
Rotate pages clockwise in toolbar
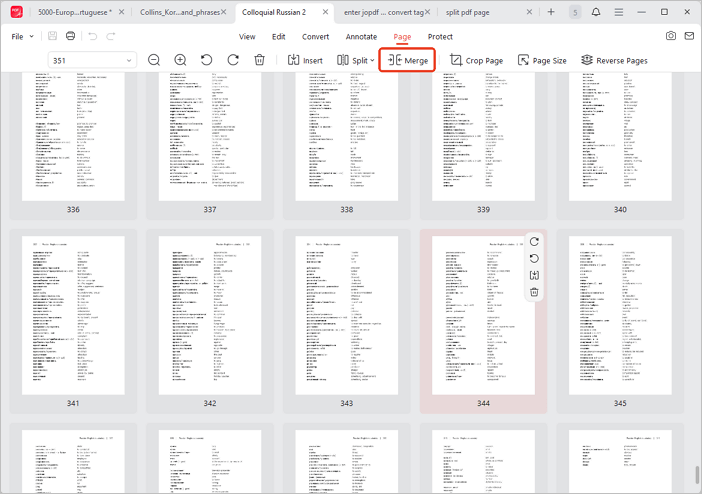click(x=233, y=60)
